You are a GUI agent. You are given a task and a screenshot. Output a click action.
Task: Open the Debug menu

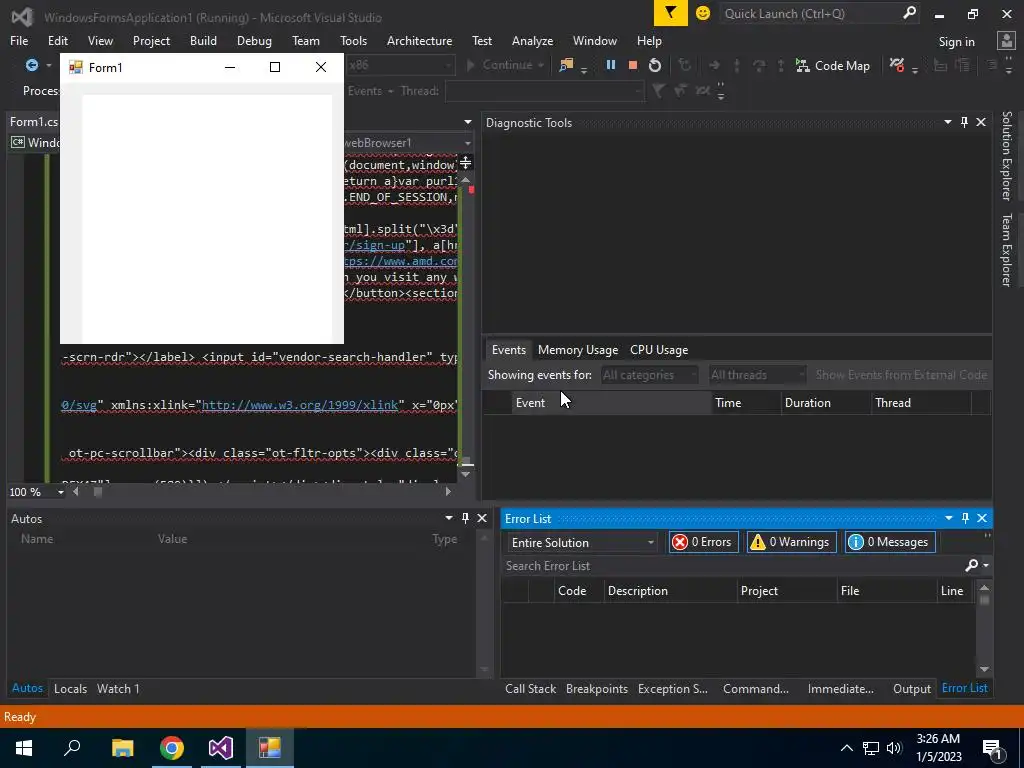pos(254,40)
